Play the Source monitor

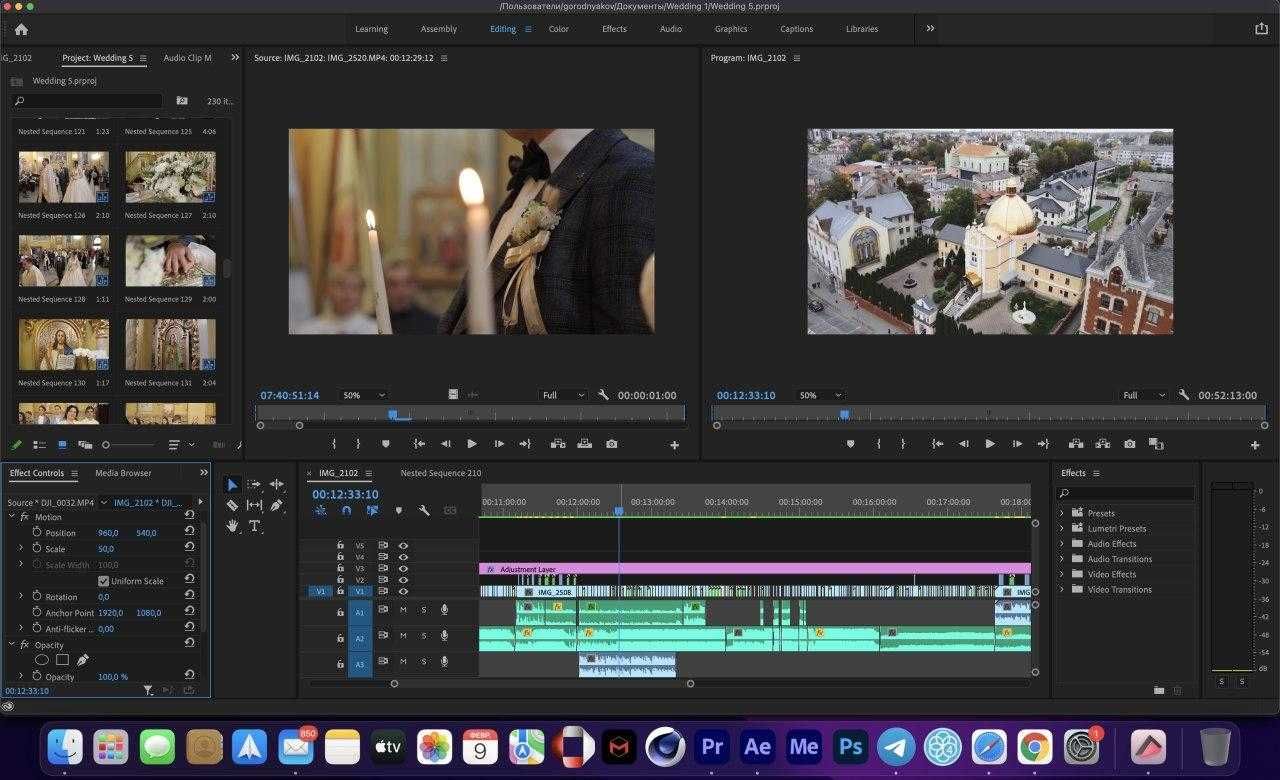tap(472, 444)
